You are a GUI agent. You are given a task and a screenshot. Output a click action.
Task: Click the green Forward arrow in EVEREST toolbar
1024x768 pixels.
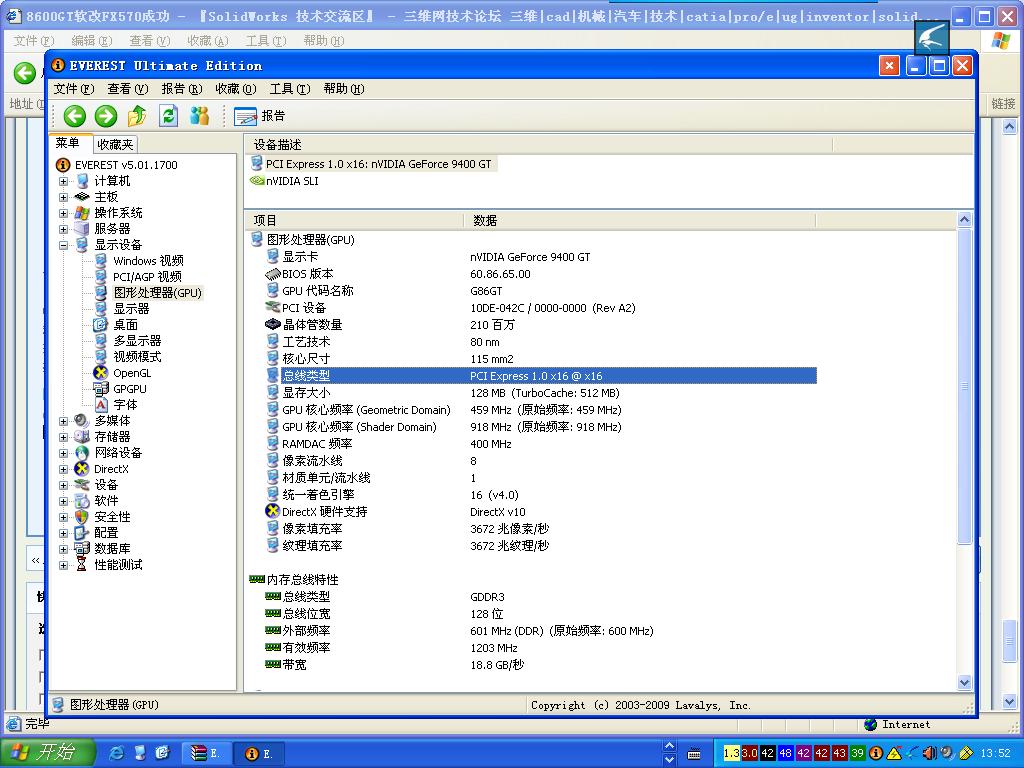click(x=105, y=116)
